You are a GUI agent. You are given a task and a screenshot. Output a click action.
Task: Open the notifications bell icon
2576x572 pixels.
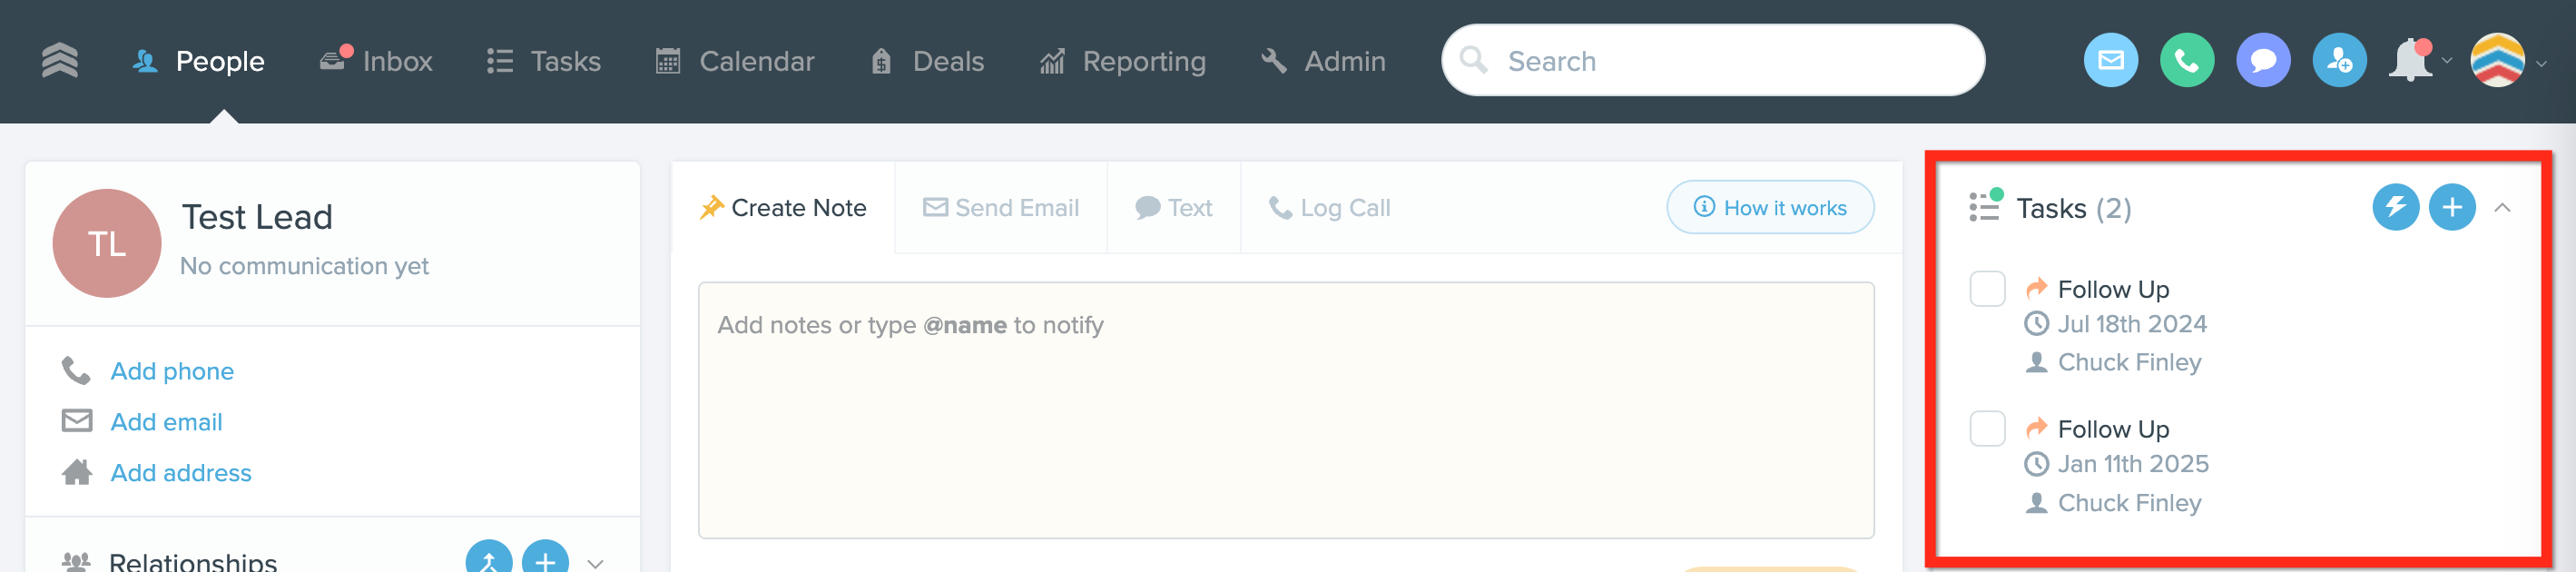click(x=2410, y=61)
